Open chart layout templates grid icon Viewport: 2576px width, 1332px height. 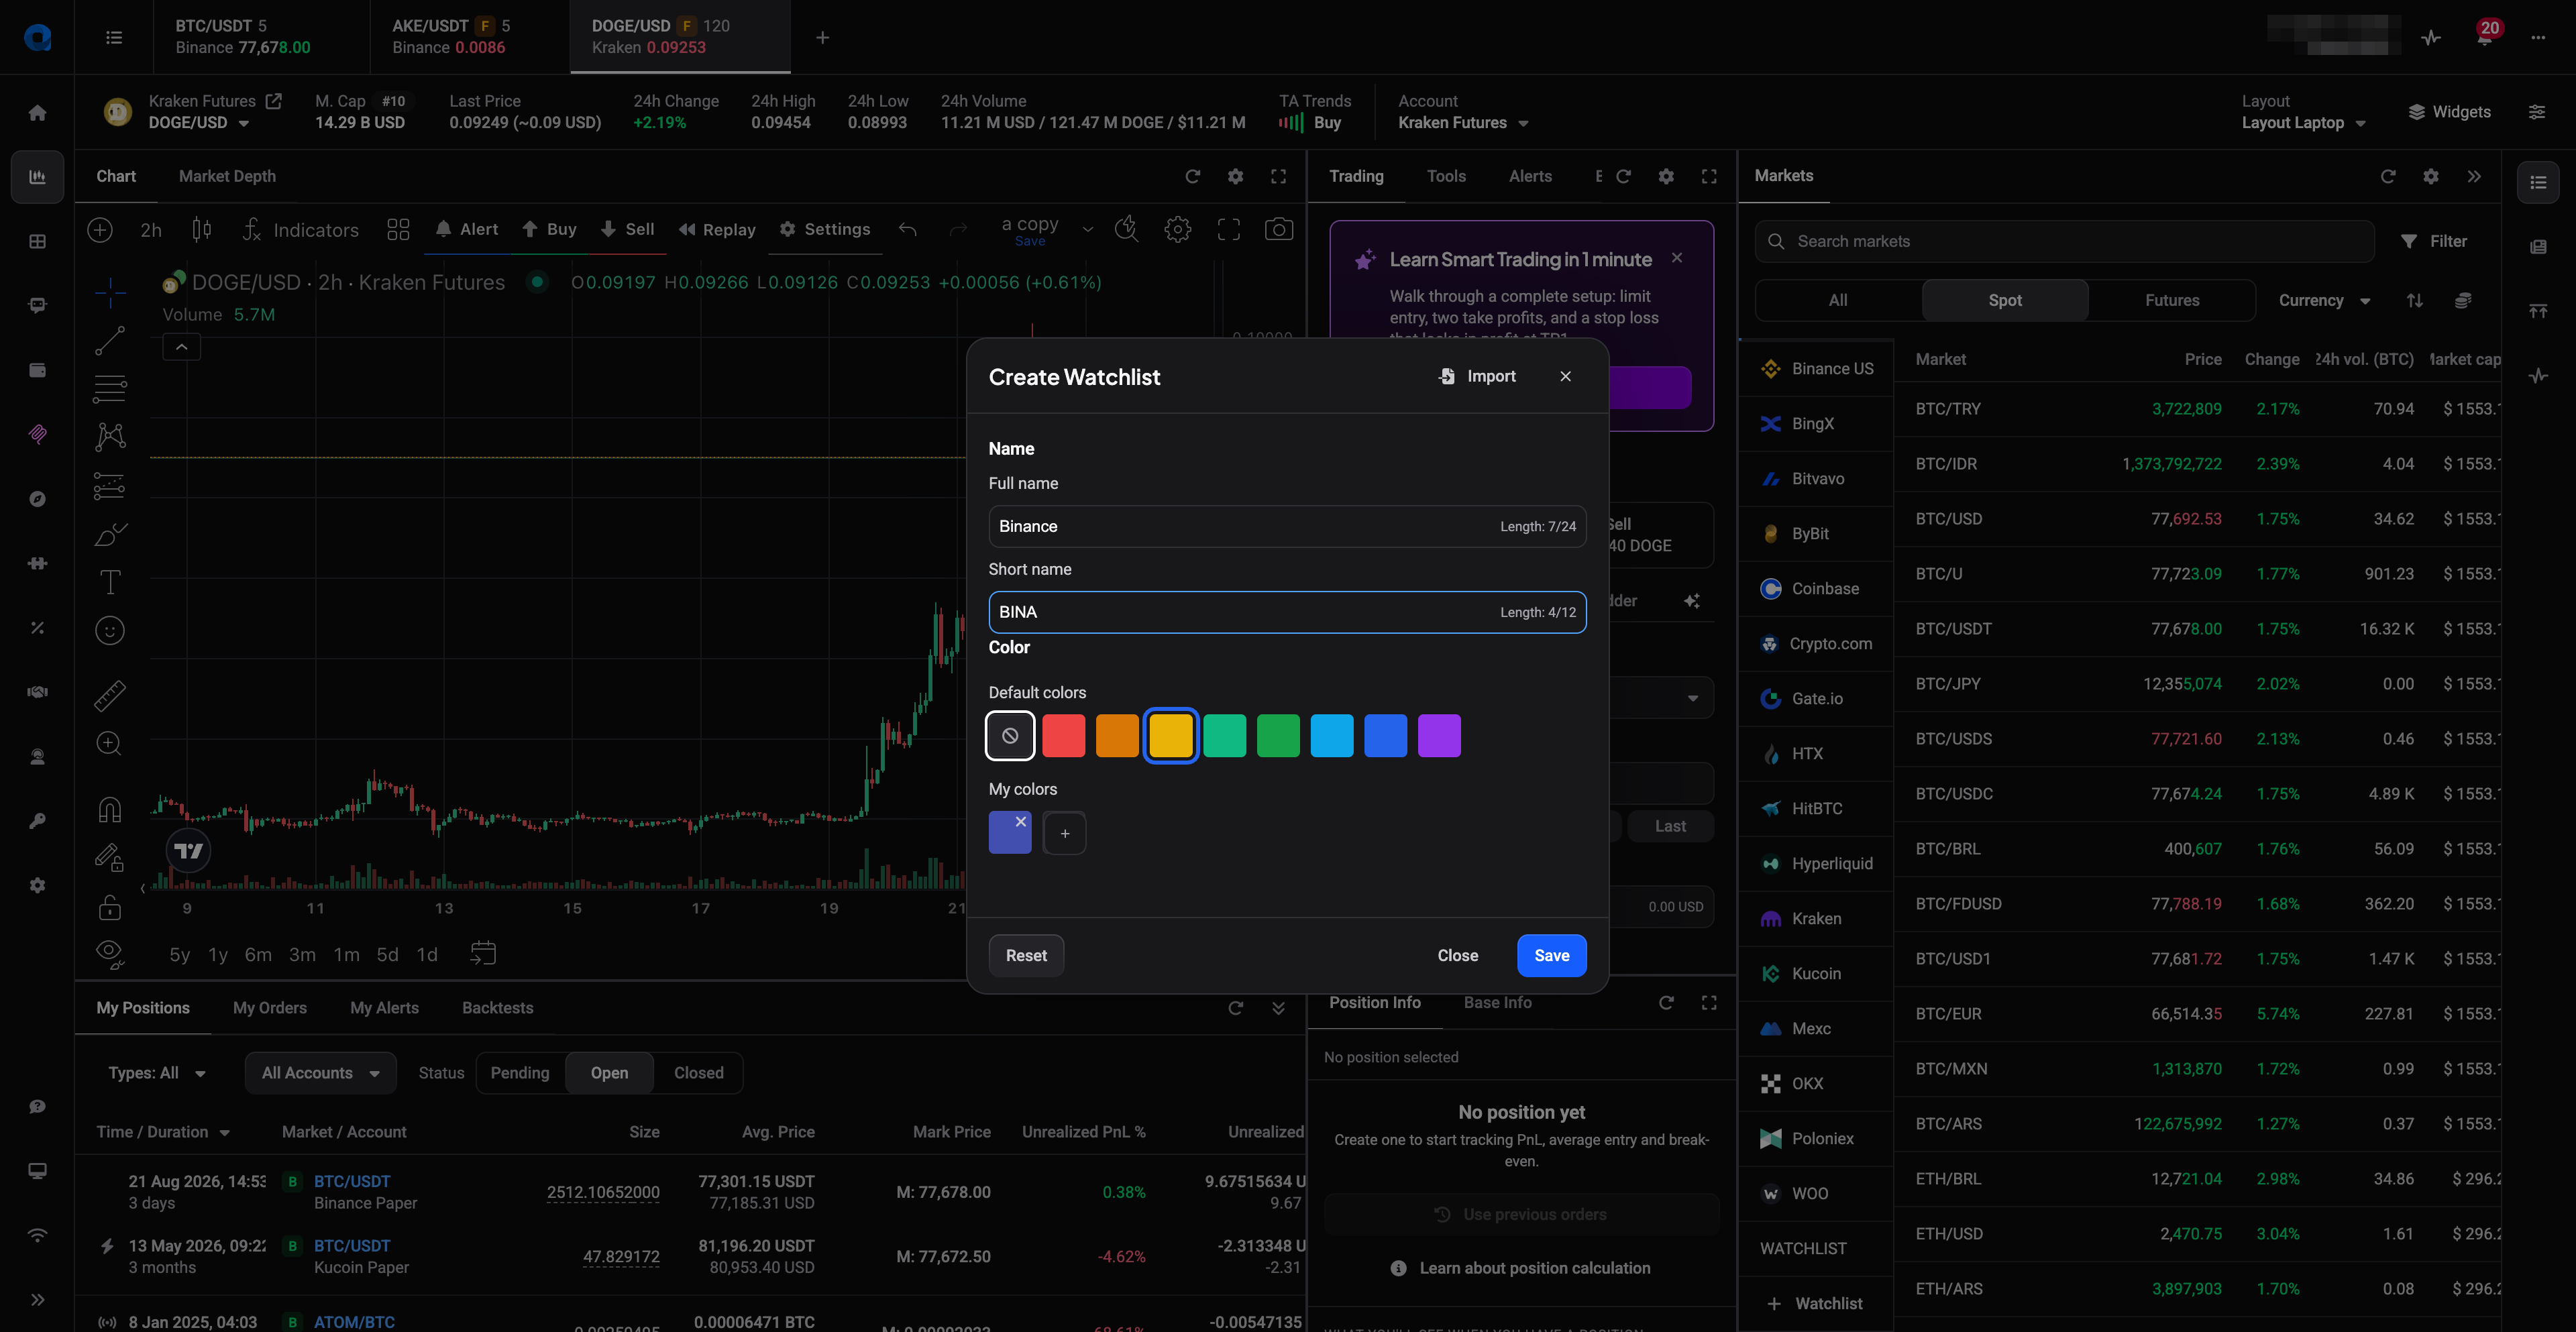pyautogui.click(x=398, y=230)
